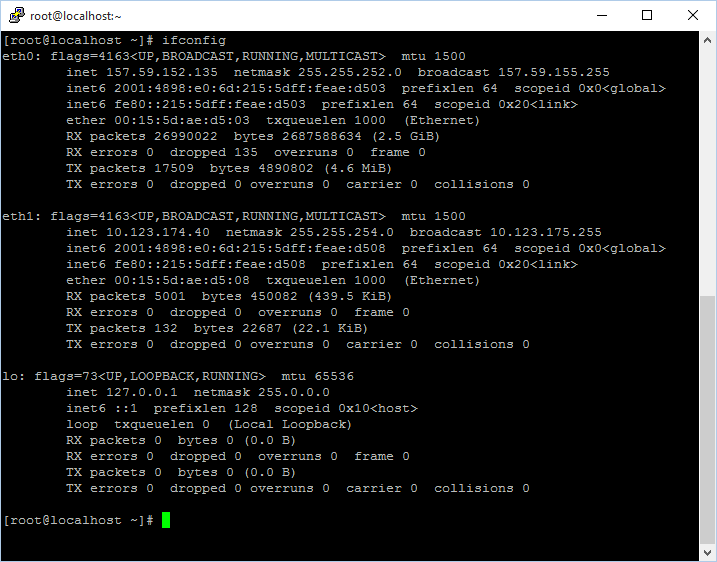Click global IPv6 address ending d503

(250, 88)
